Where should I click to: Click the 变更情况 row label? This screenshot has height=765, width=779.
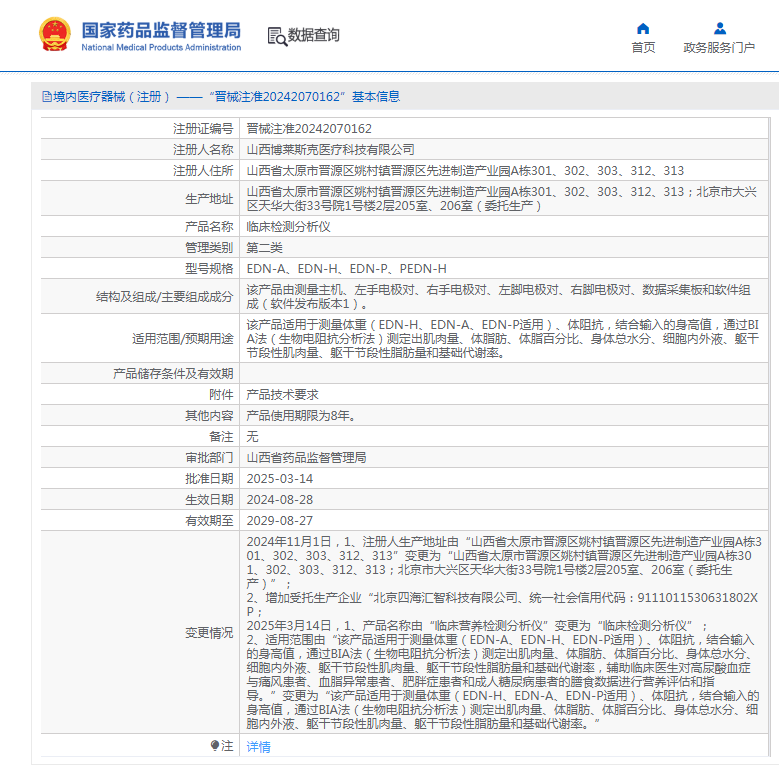tap(209, 632)
